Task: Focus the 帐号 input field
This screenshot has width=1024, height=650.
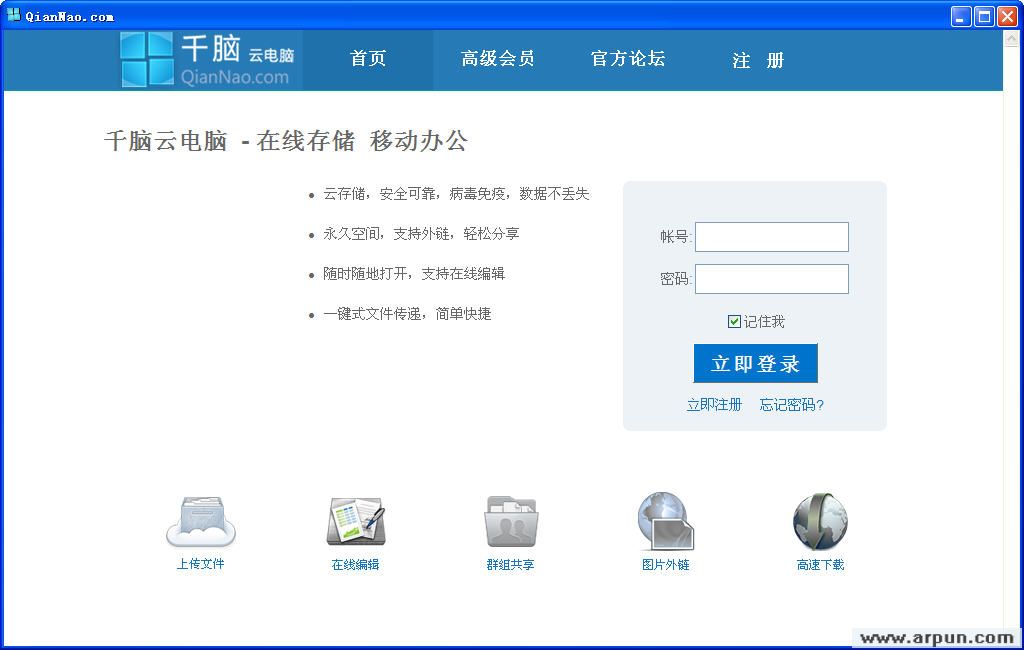Action: tap(772, 236)
